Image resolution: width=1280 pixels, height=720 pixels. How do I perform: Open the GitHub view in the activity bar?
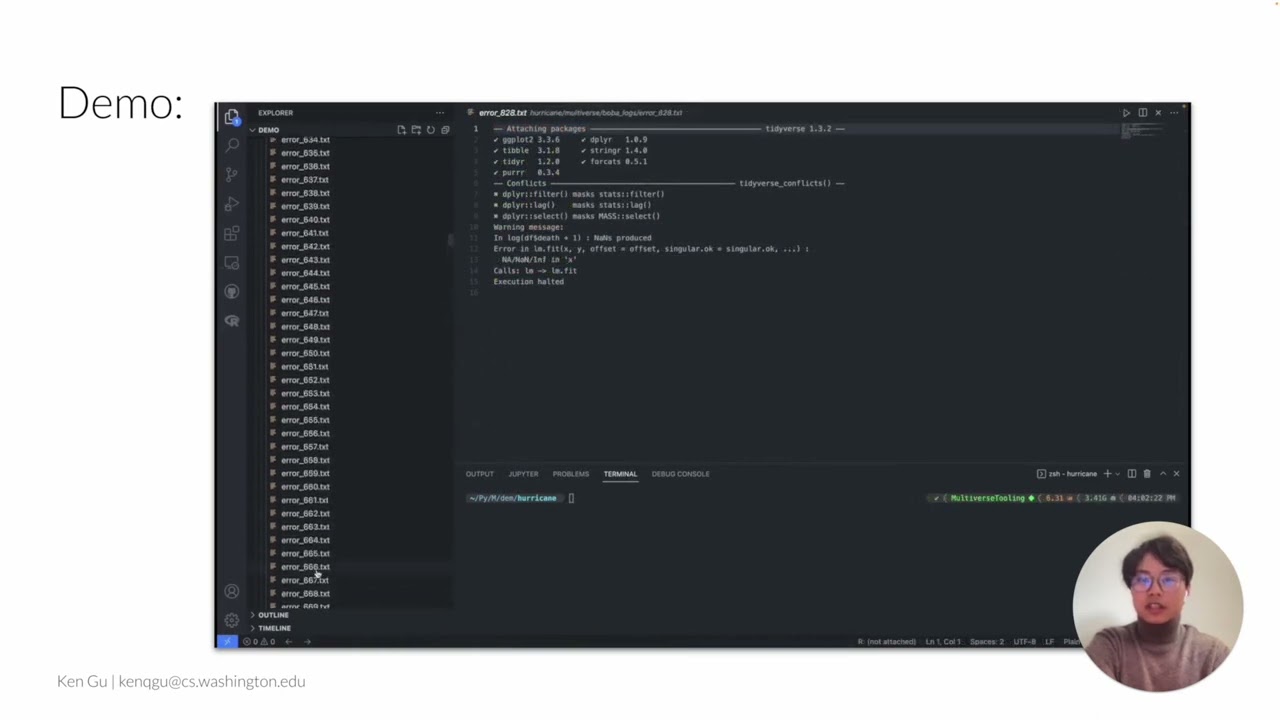pos(232,291)
